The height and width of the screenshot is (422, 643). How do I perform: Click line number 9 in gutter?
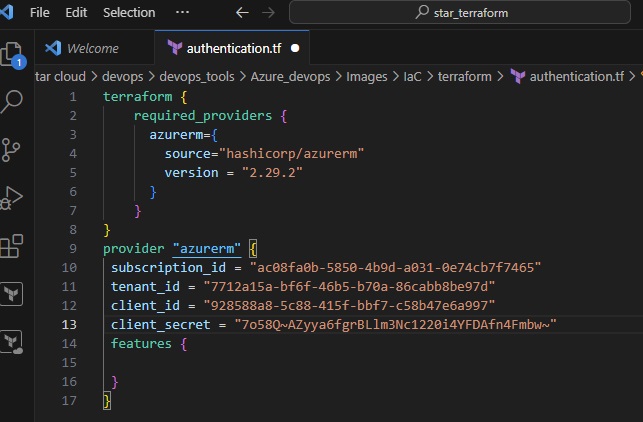[73, 249]
